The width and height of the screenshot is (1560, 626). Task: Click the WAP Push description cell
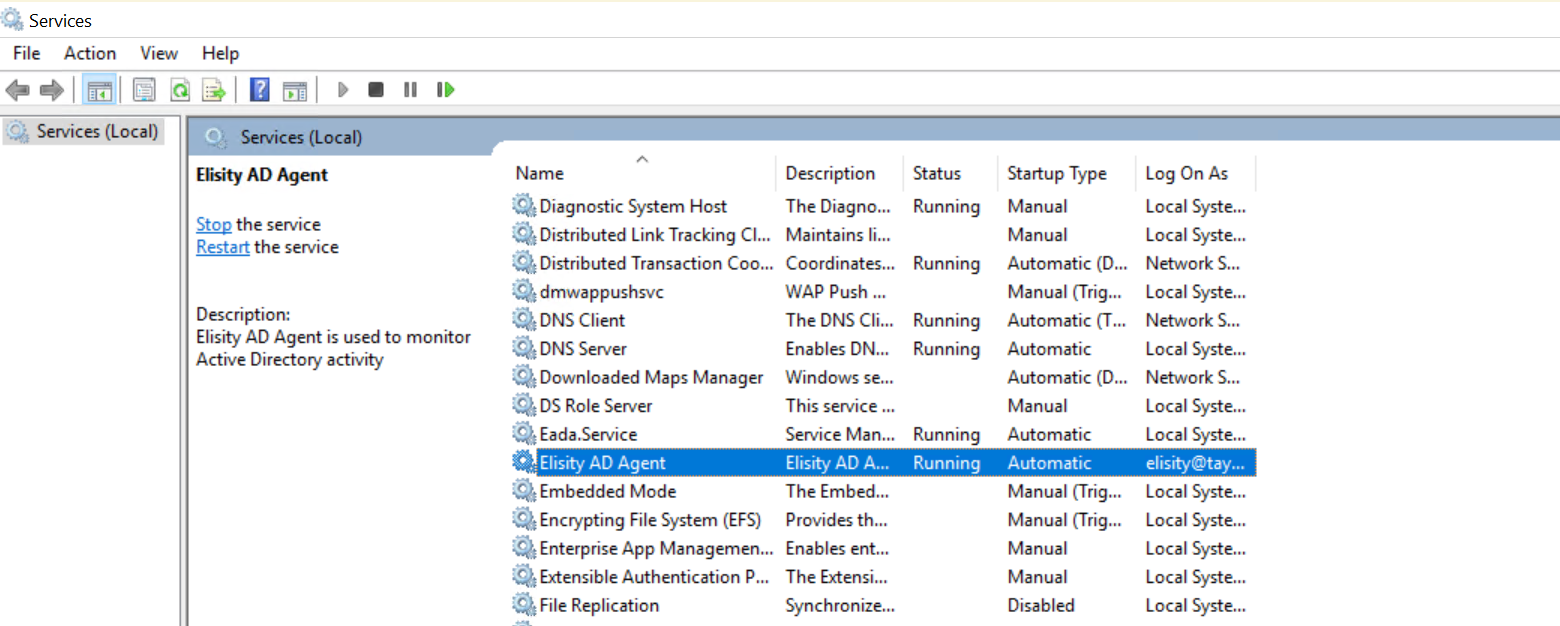834,292
